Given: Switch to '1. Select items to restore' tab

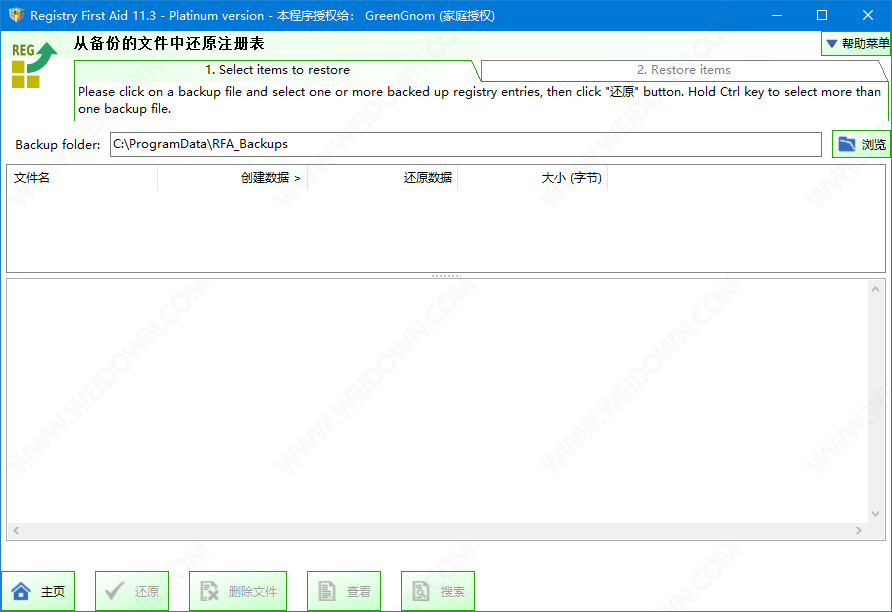Looking at the screenshot, I should (277, 70).
